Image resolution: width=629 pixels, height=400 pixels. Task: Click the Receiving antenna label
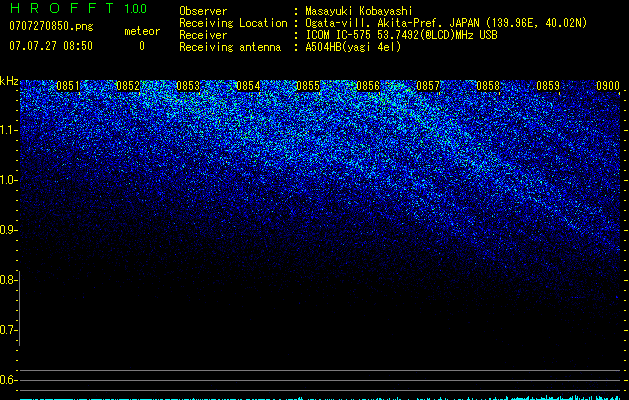click(230, 47)
